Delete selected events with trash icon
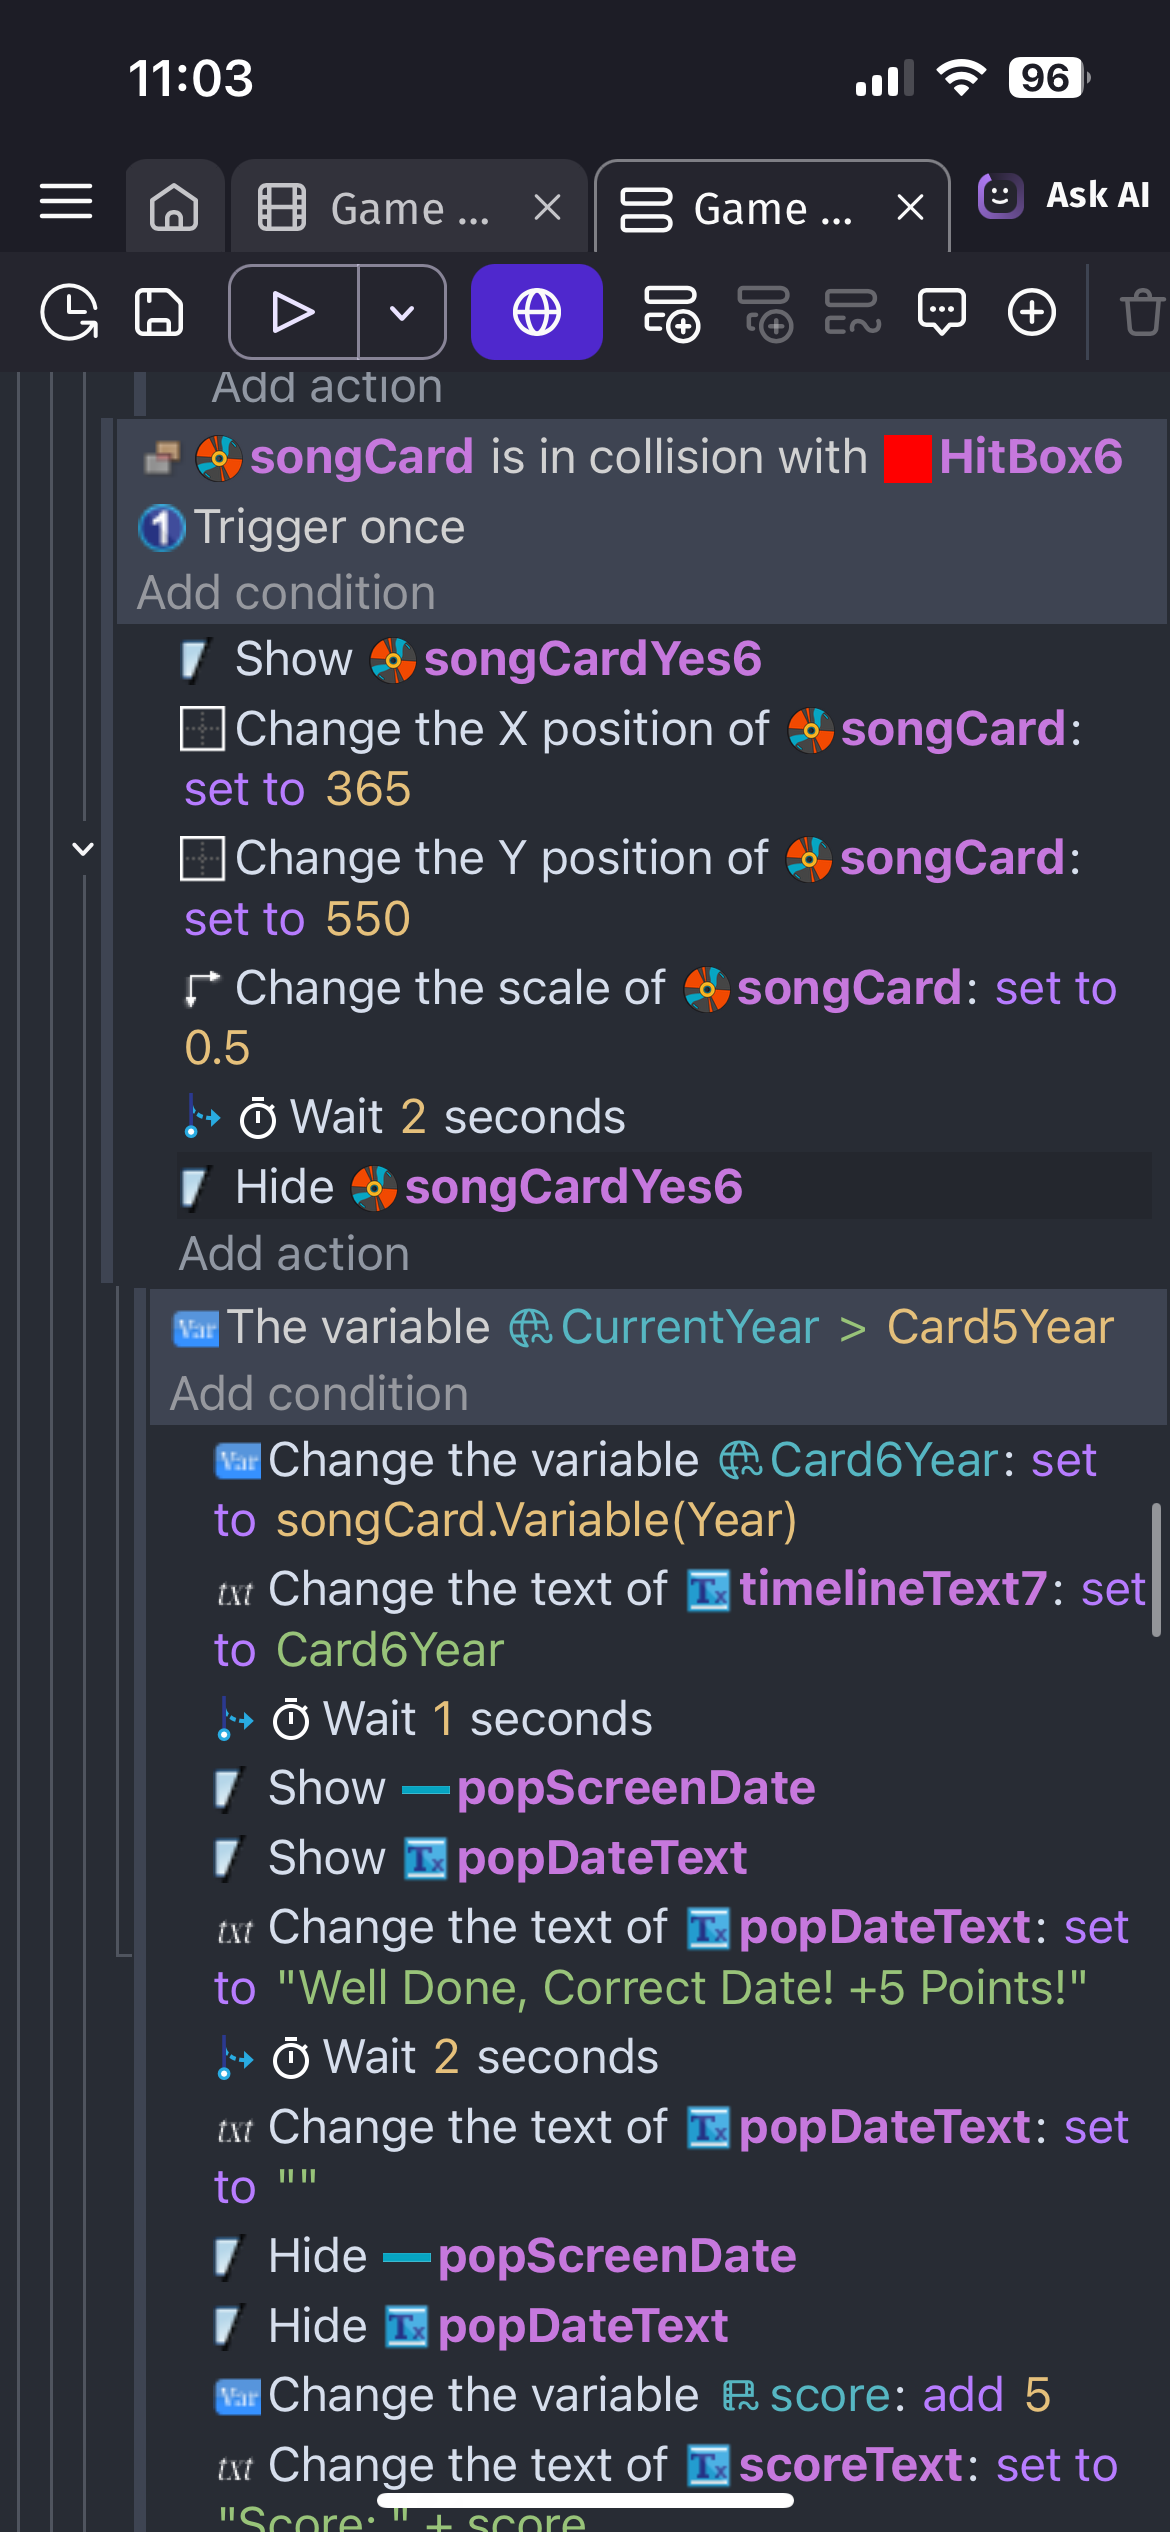The image size is (1170, 2532). click(x=1141, y=312)
